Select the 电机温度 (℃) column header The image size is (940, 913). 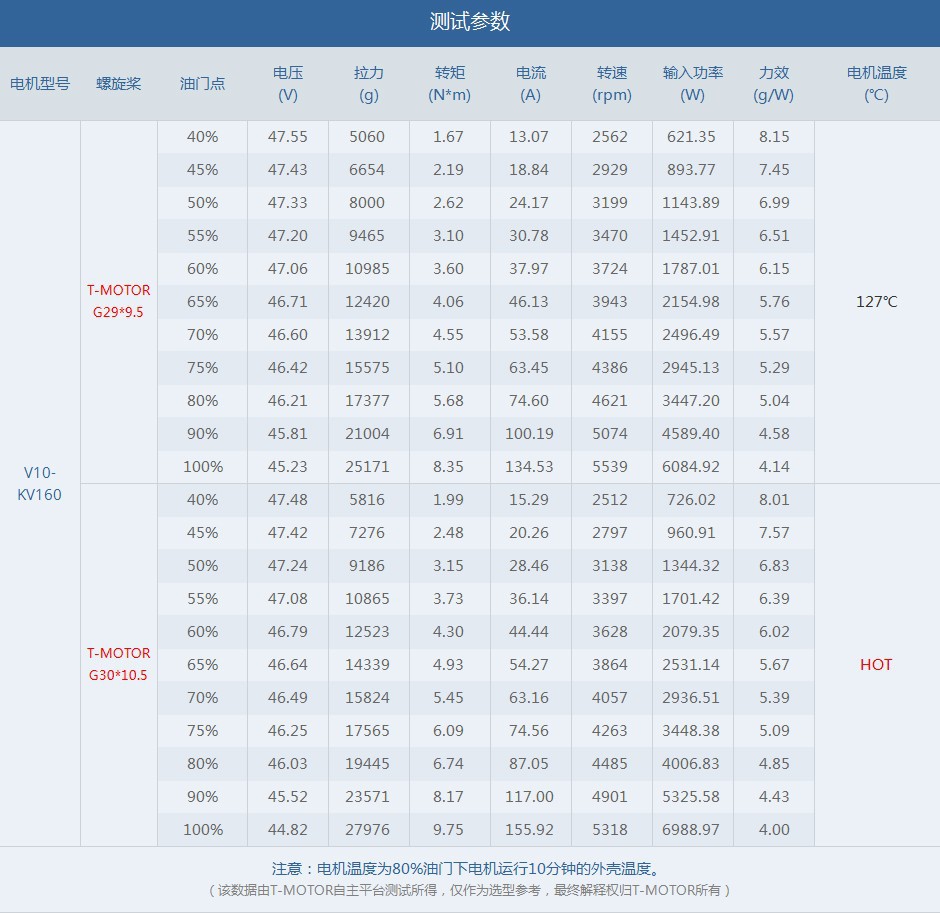click(876, 83)
